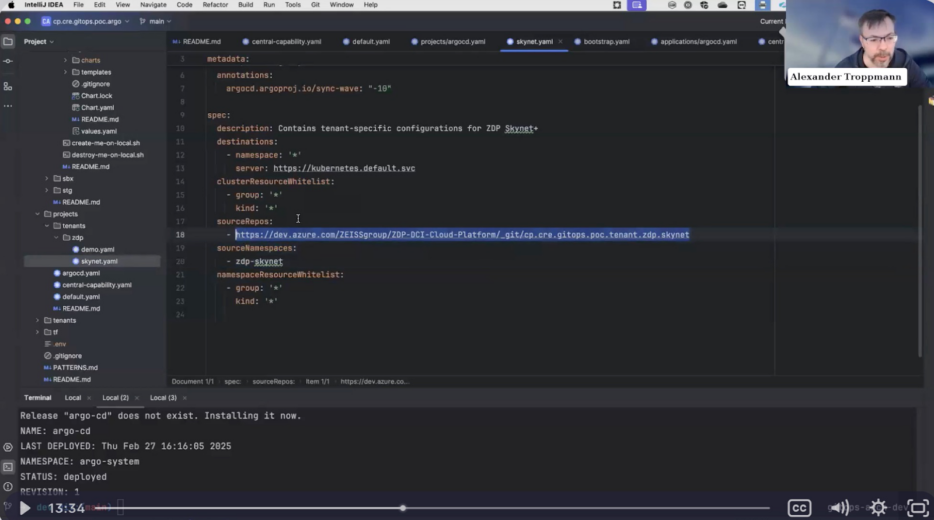Expand the stg folder
Screen dimensions: 934x520
pos(47,191)
